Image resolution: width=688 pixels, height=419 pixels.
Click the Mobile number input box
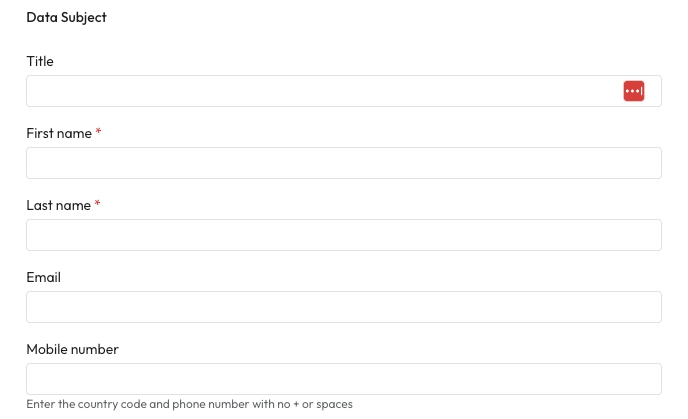344,379
